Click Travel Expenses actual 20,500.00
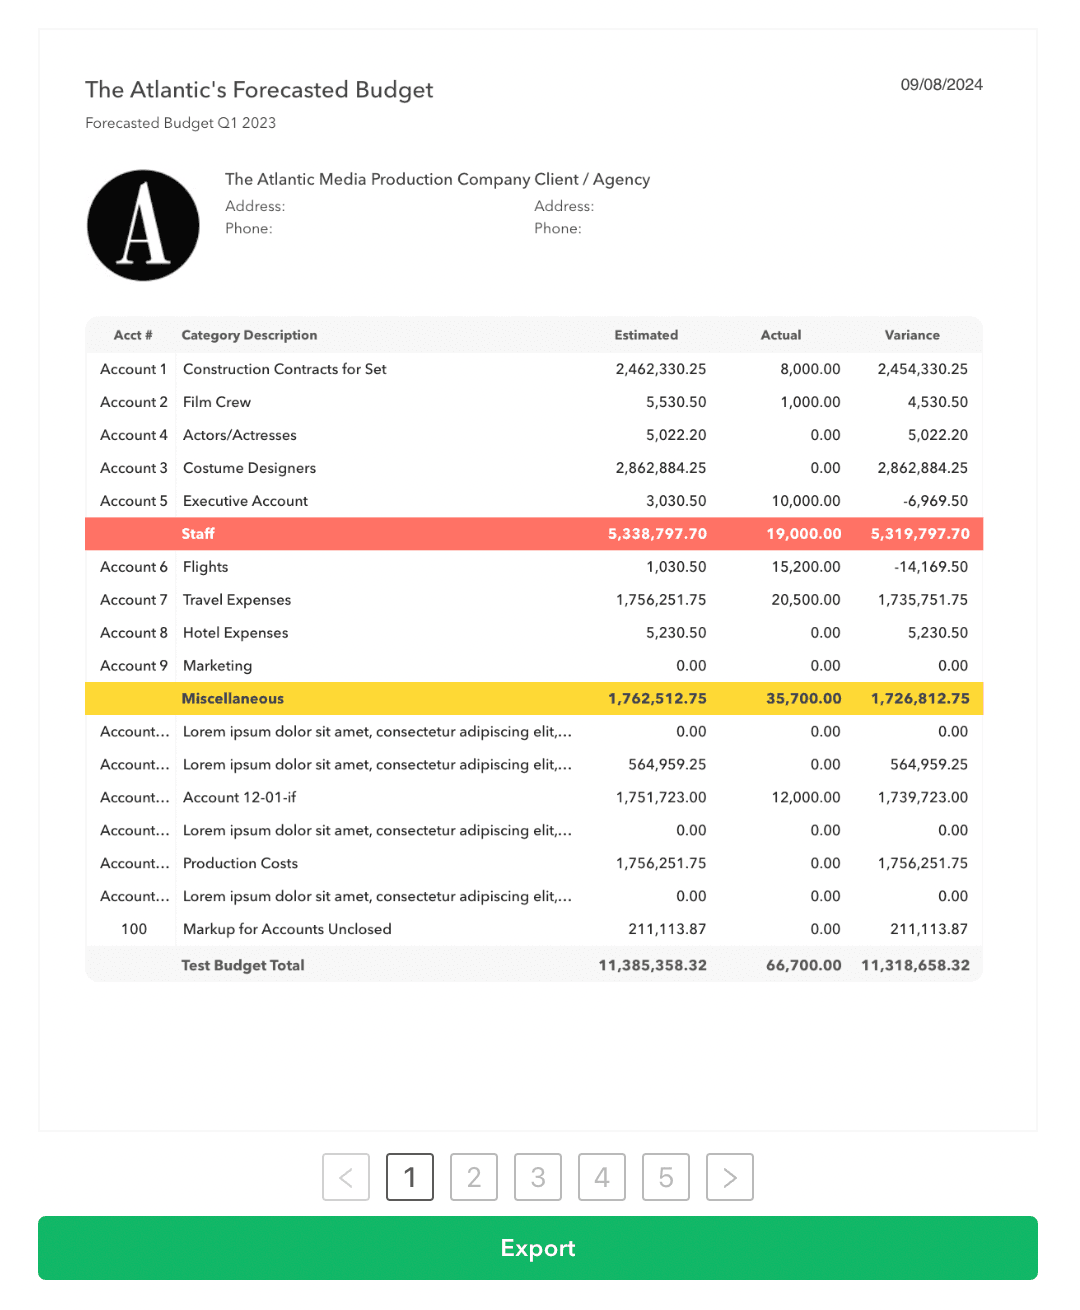 [806, 600]
